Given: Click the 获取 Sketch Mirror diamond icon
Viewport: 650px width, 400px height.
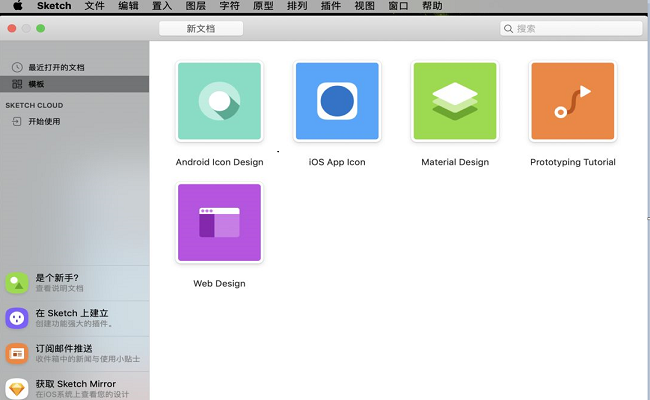Looking at the screenshot, I should pos(17,388).
